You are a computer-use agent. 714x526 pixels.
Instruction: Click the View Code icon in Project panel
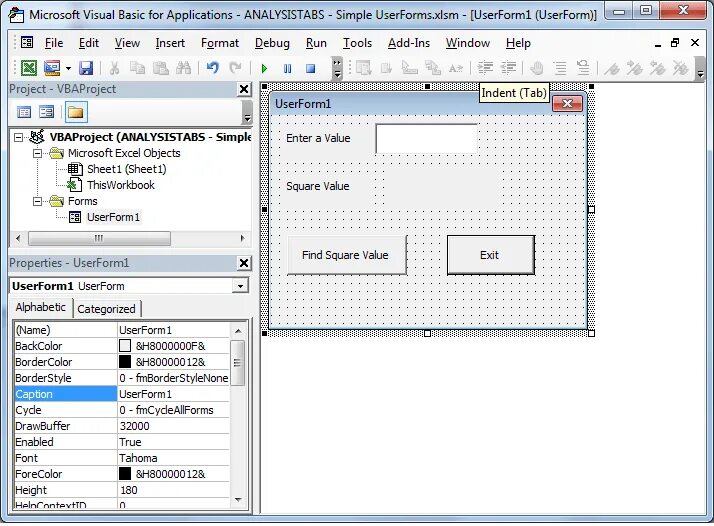click(24, 112)
